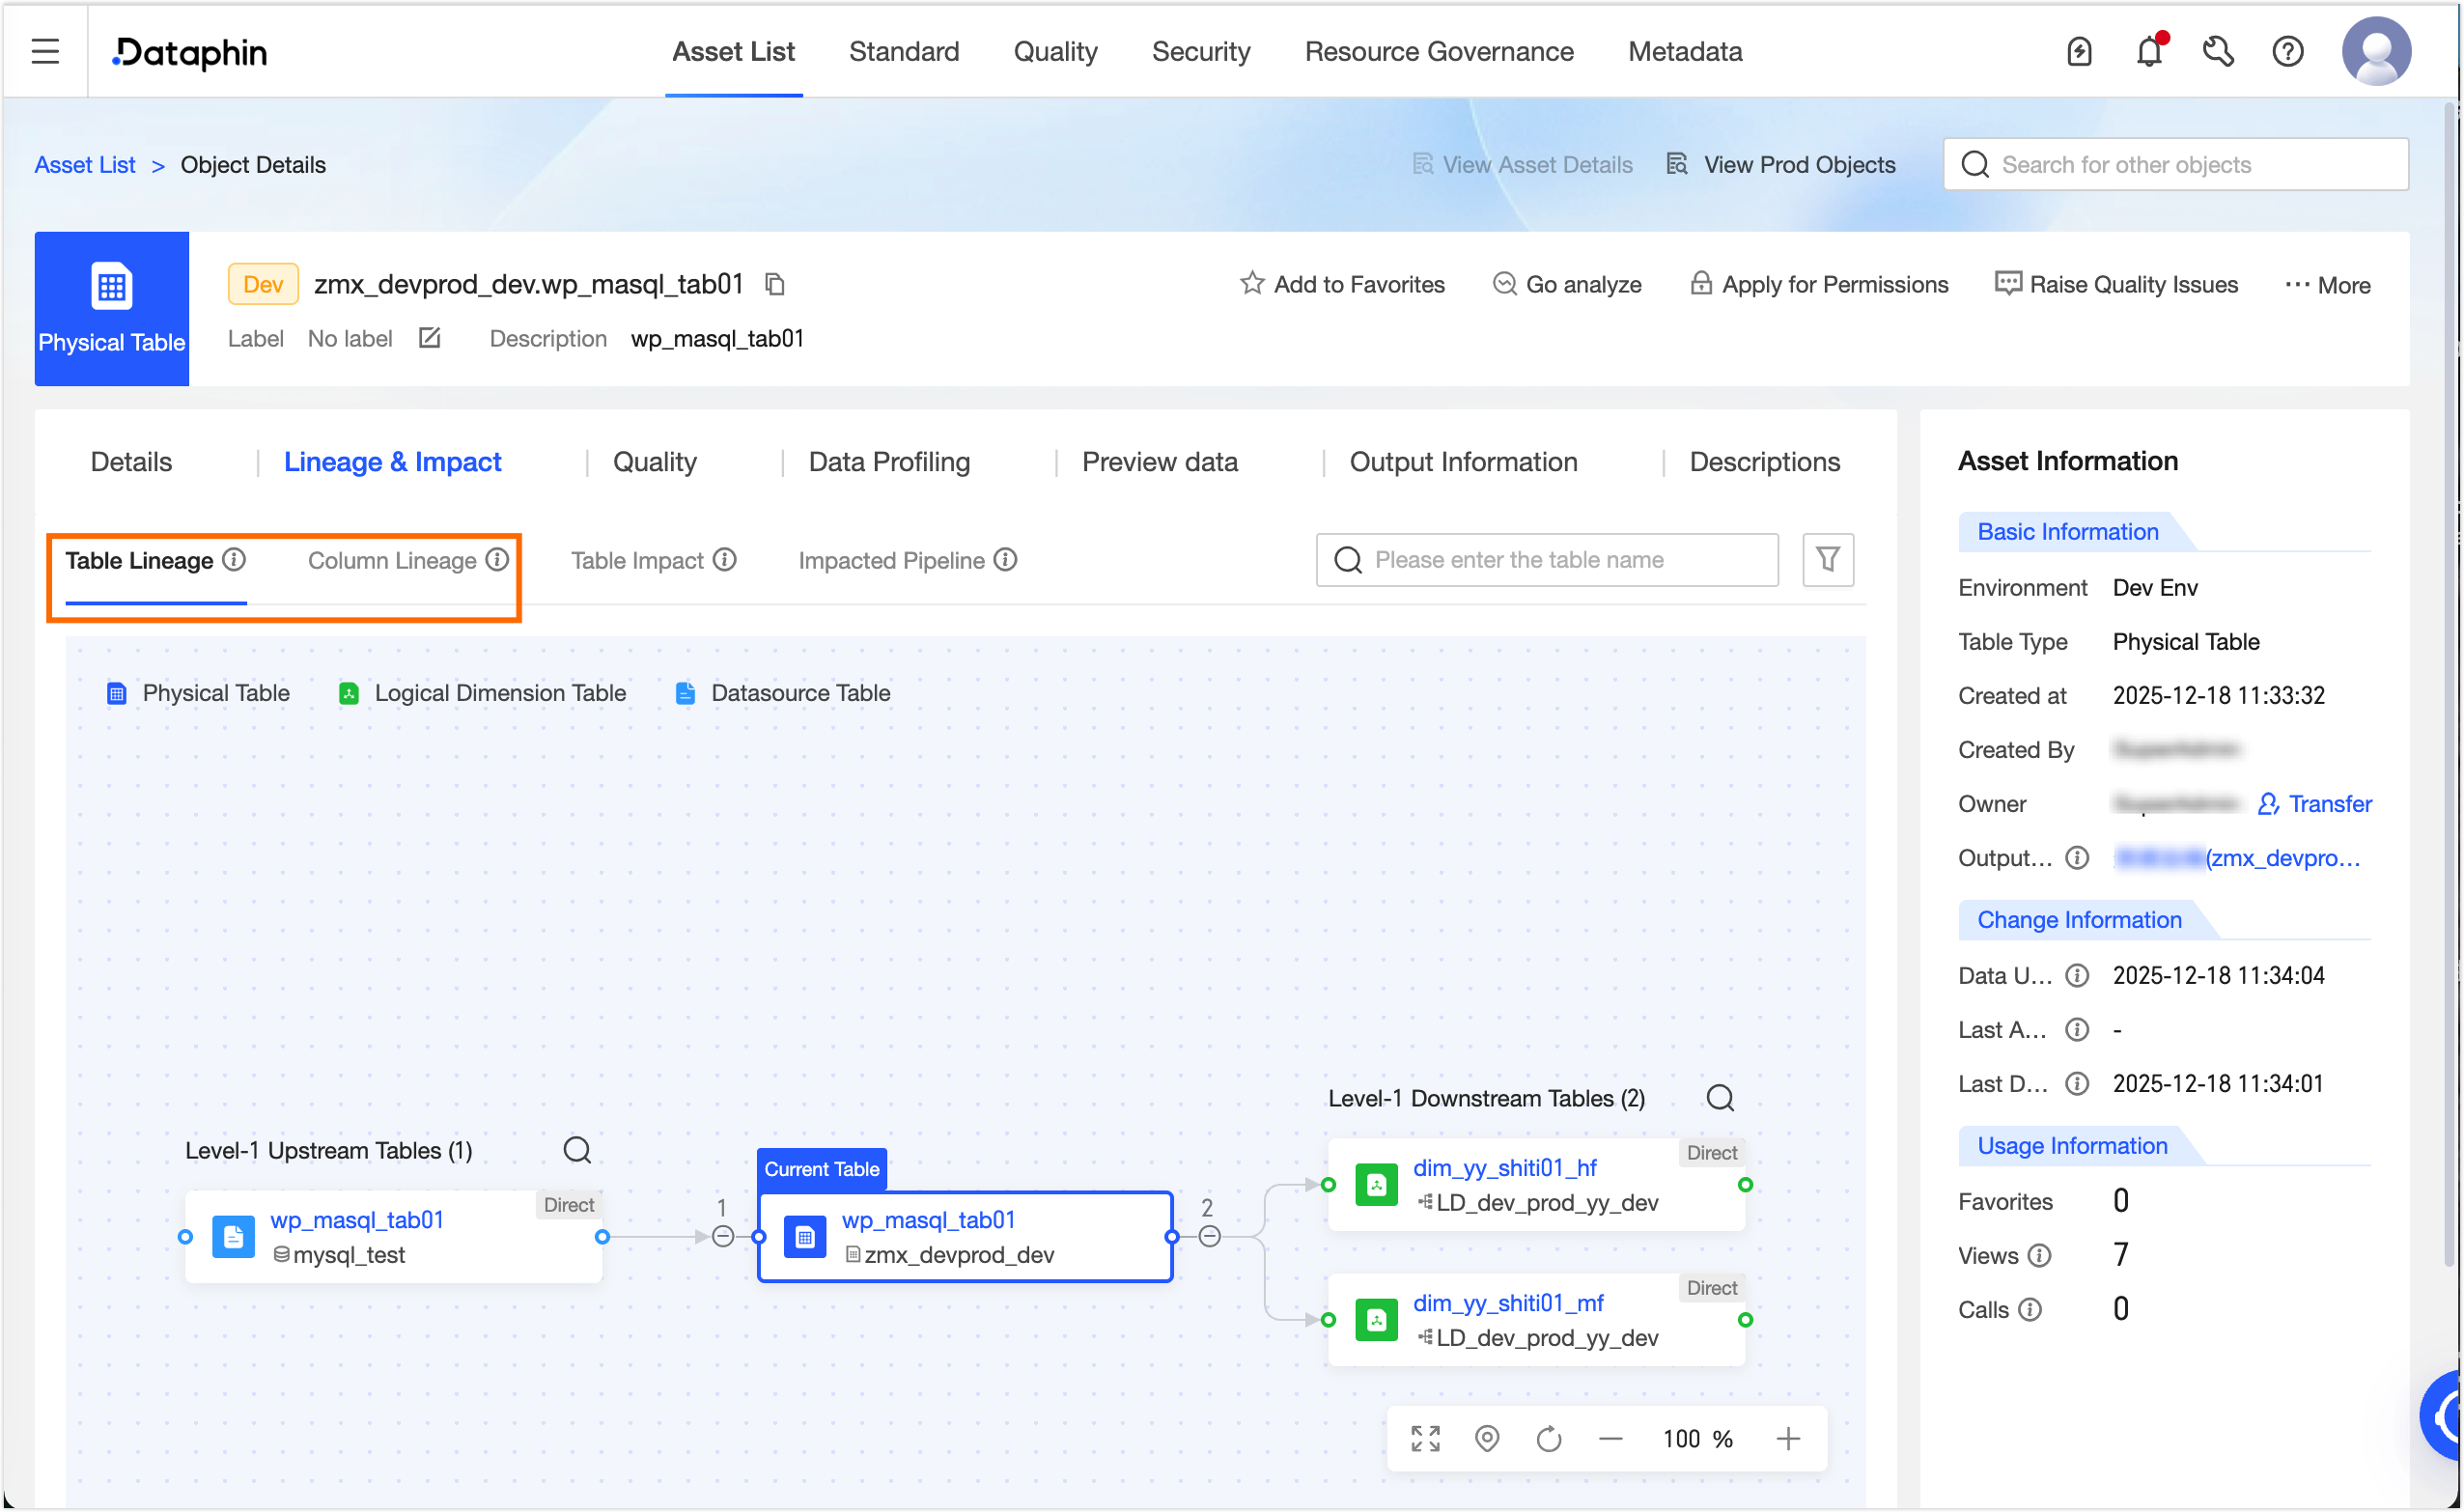Select the Column Lineage sub-tab

pos(392,560)
